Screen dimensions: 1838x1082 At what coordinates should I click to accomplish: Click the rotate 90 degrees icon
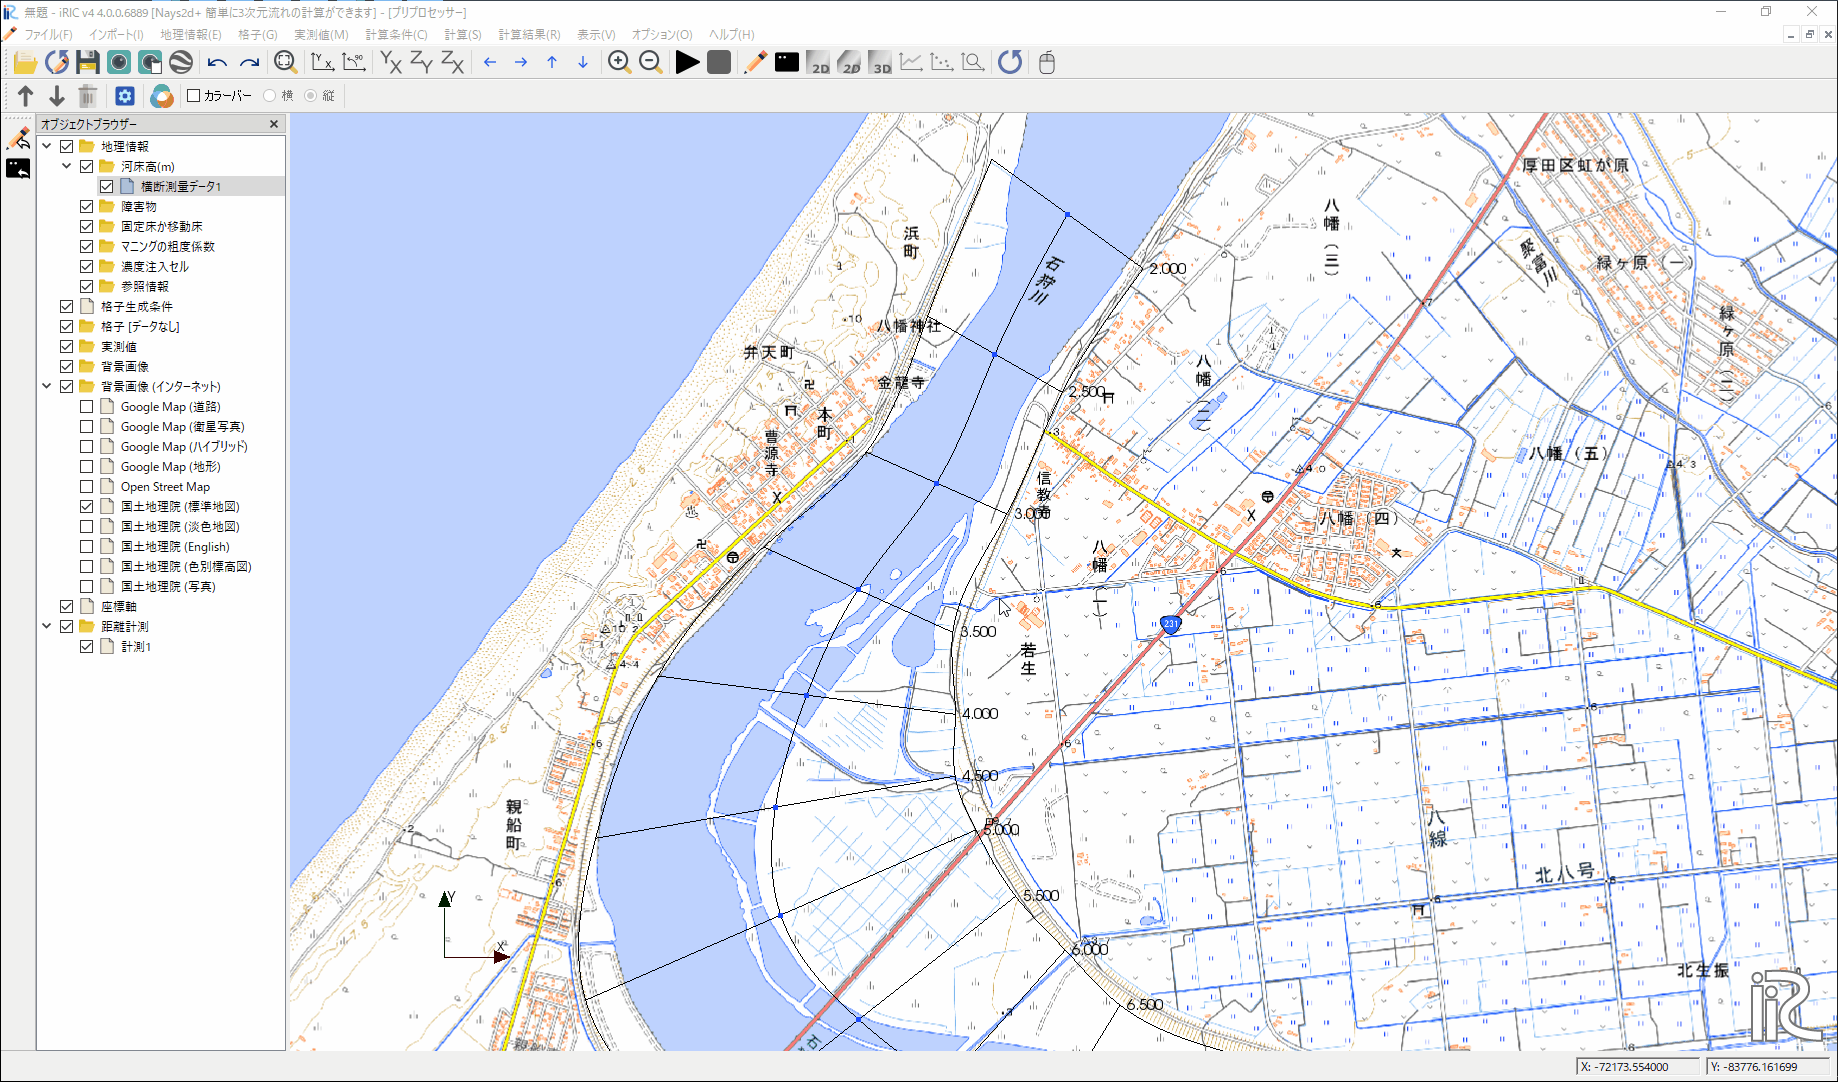353,62
